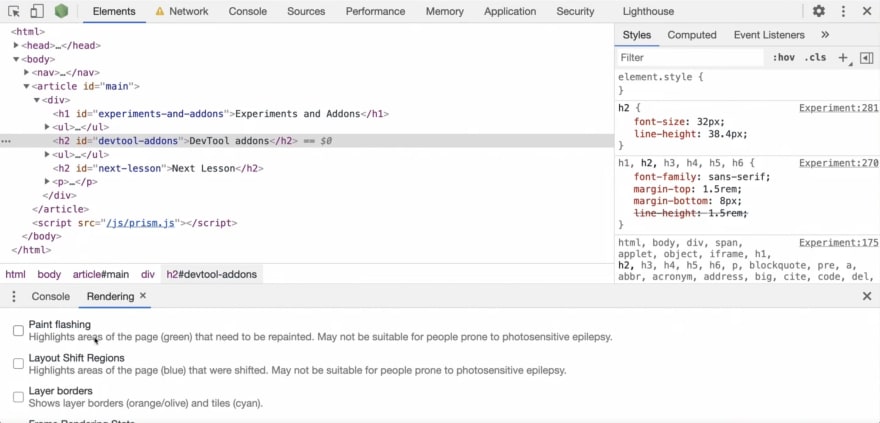Select h2#devtool-addons in the breadcrumb
Screen dimensions: 880x423
coord(212,274)
